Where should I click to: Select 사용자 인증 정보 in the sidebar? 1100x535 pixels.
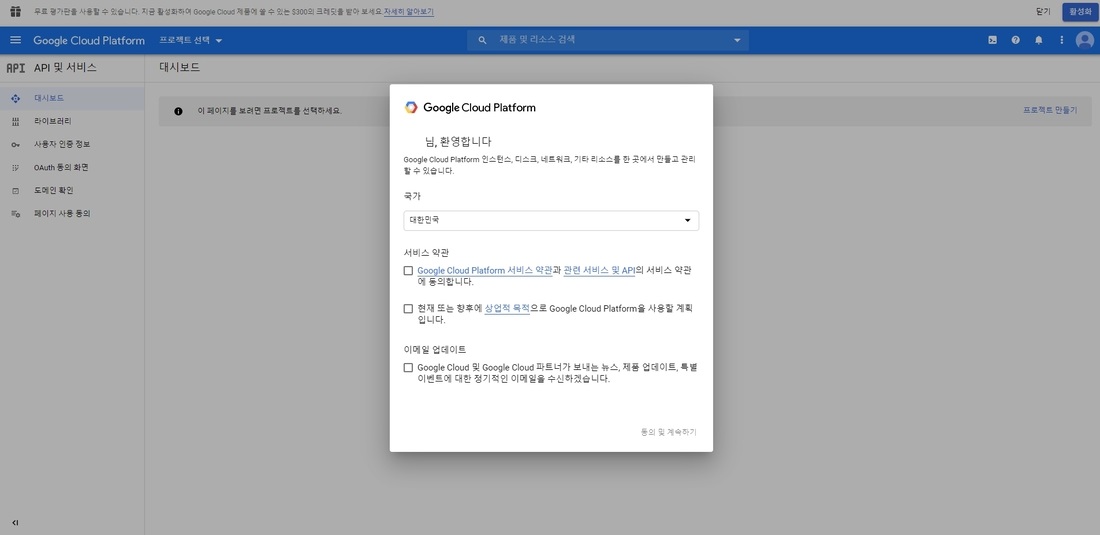[x=72, y=144]
